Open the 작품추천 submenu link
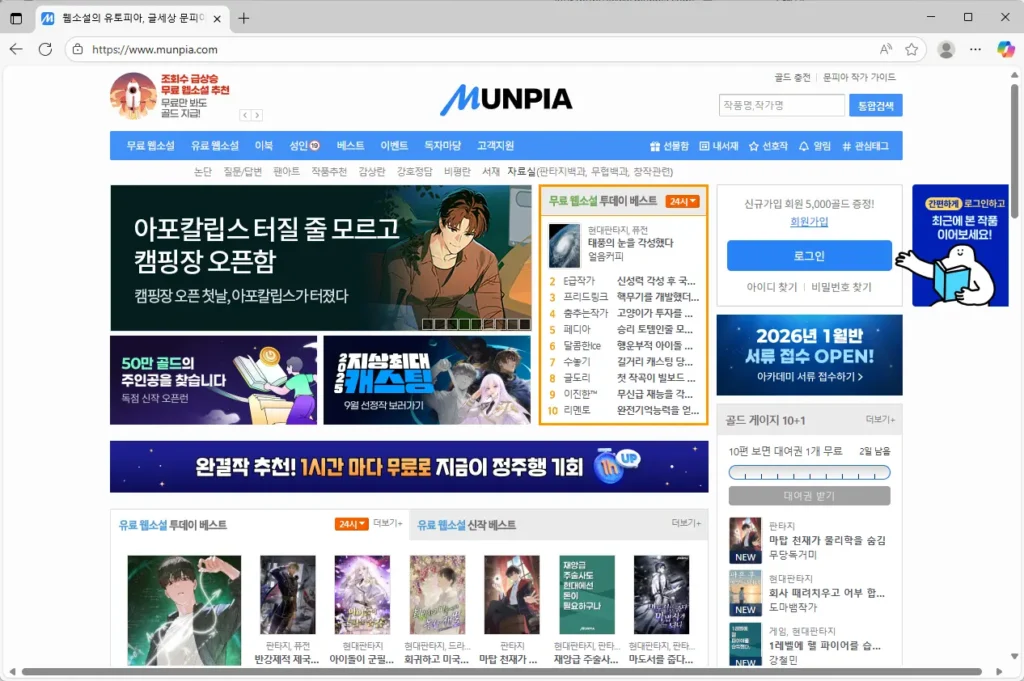The image size is (1024, 681). [329, 171]
